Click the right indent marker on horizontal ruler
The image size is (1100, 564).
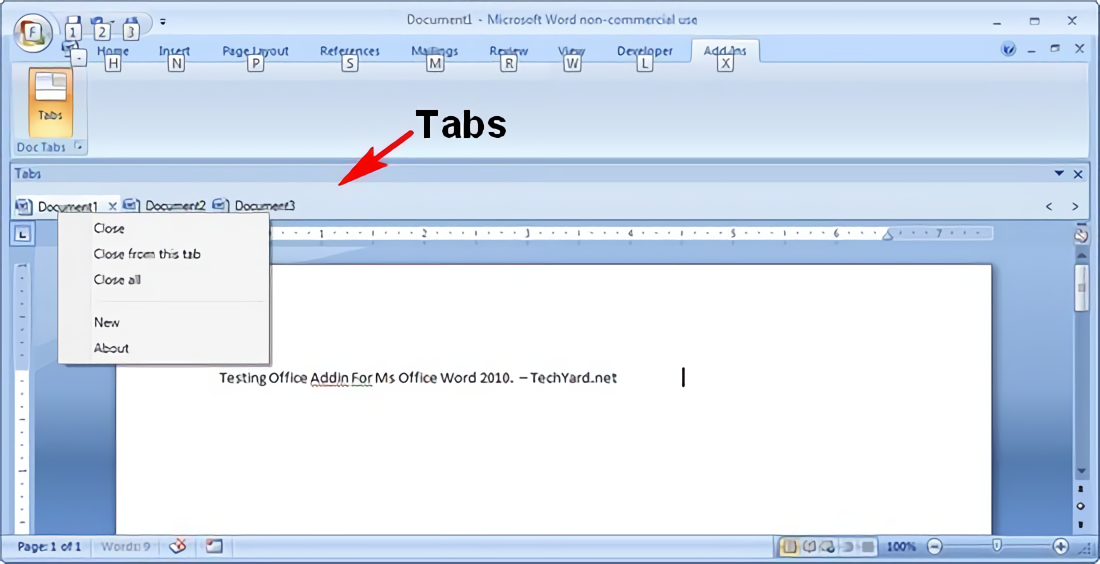887,236
